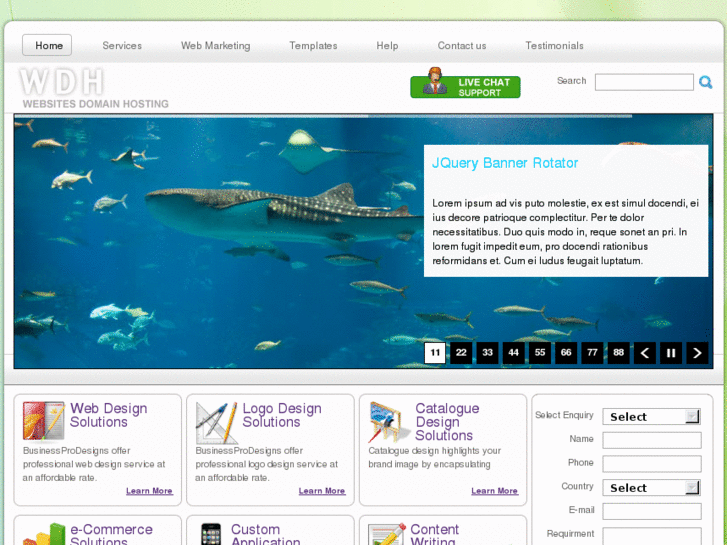Open the Help menu item
Viewport: 727px width, 545px height.
(387, 45)
